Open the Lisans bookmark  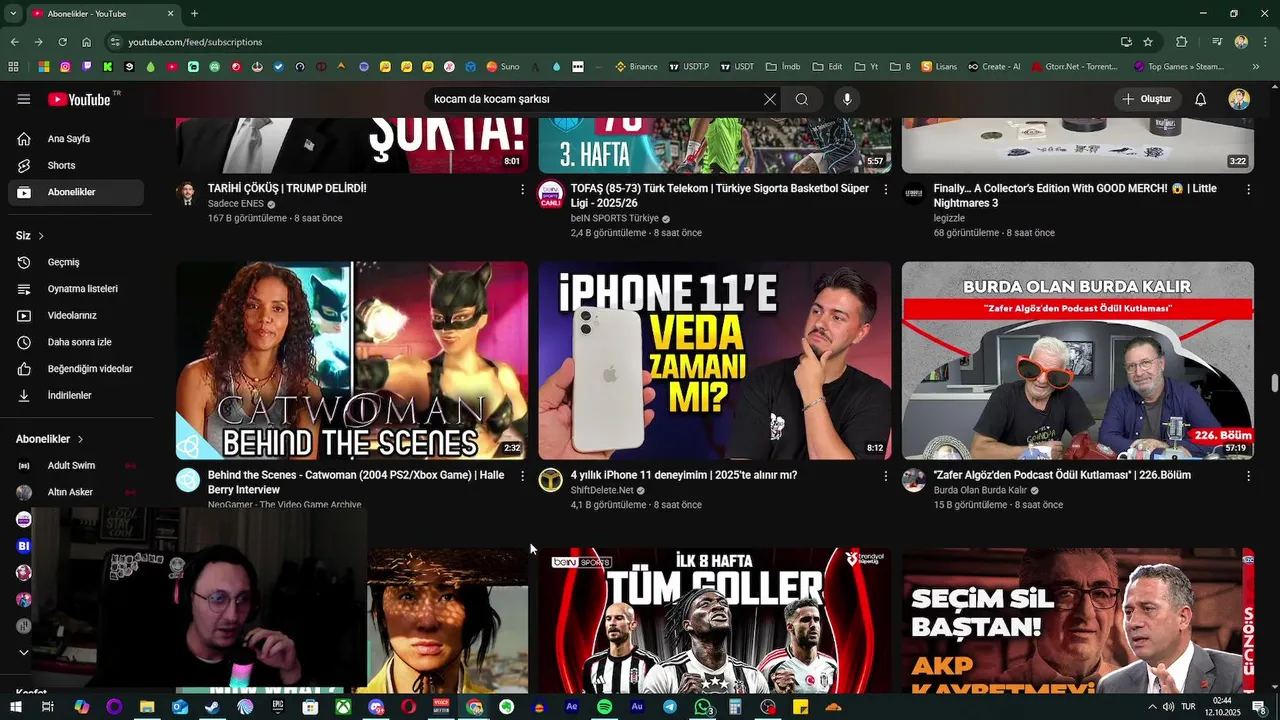[939, 67]
